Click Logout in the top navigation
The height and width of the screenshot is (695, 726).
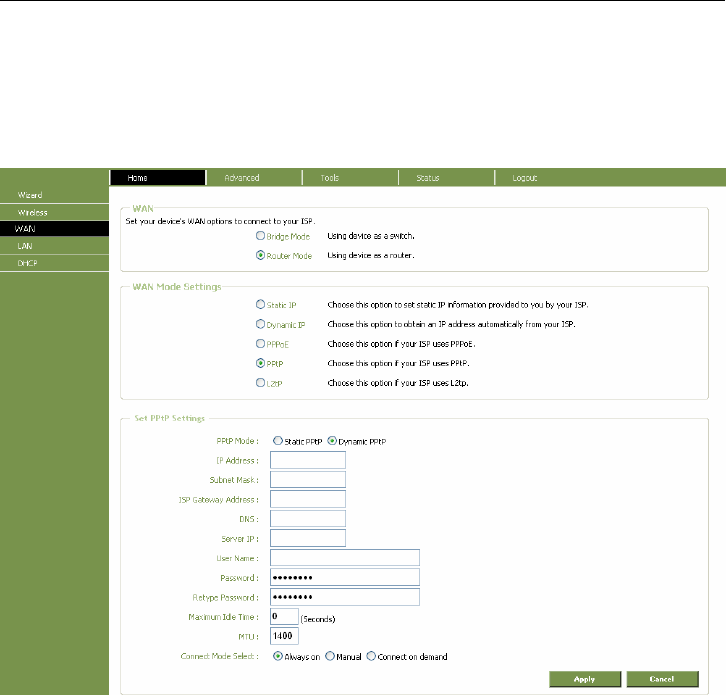pyautogui.click(x=525, y=178)
